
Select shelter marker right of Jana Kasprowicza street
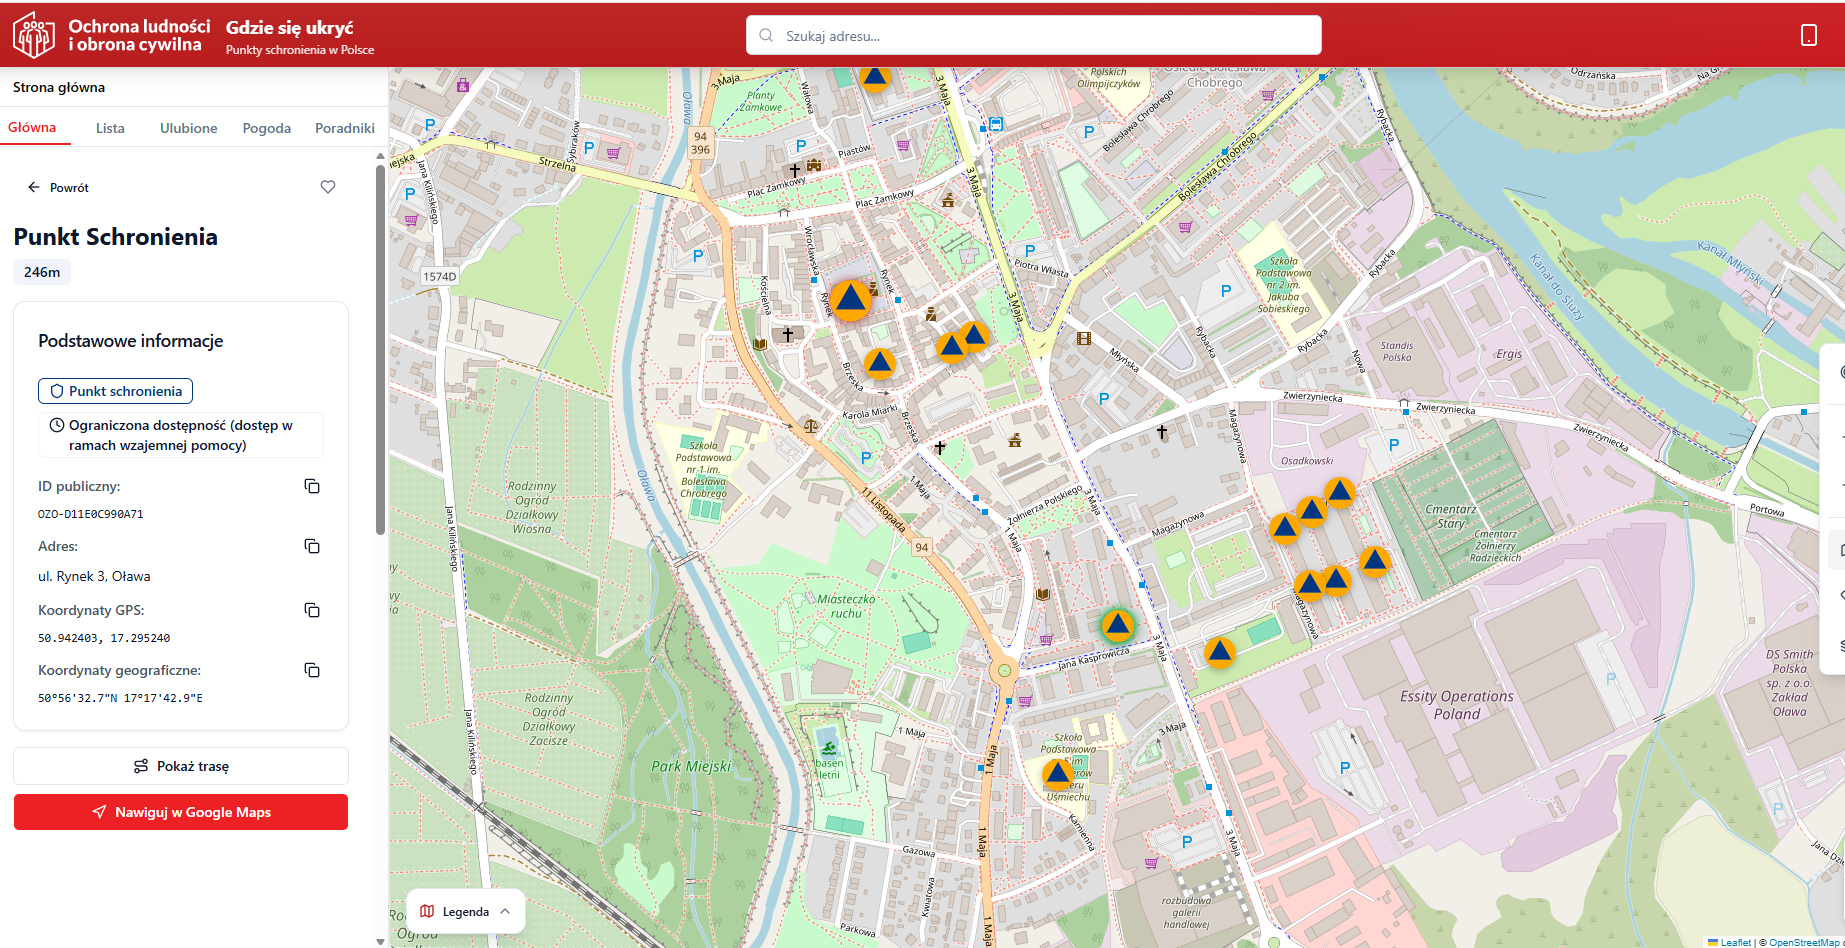[1219, 653]
